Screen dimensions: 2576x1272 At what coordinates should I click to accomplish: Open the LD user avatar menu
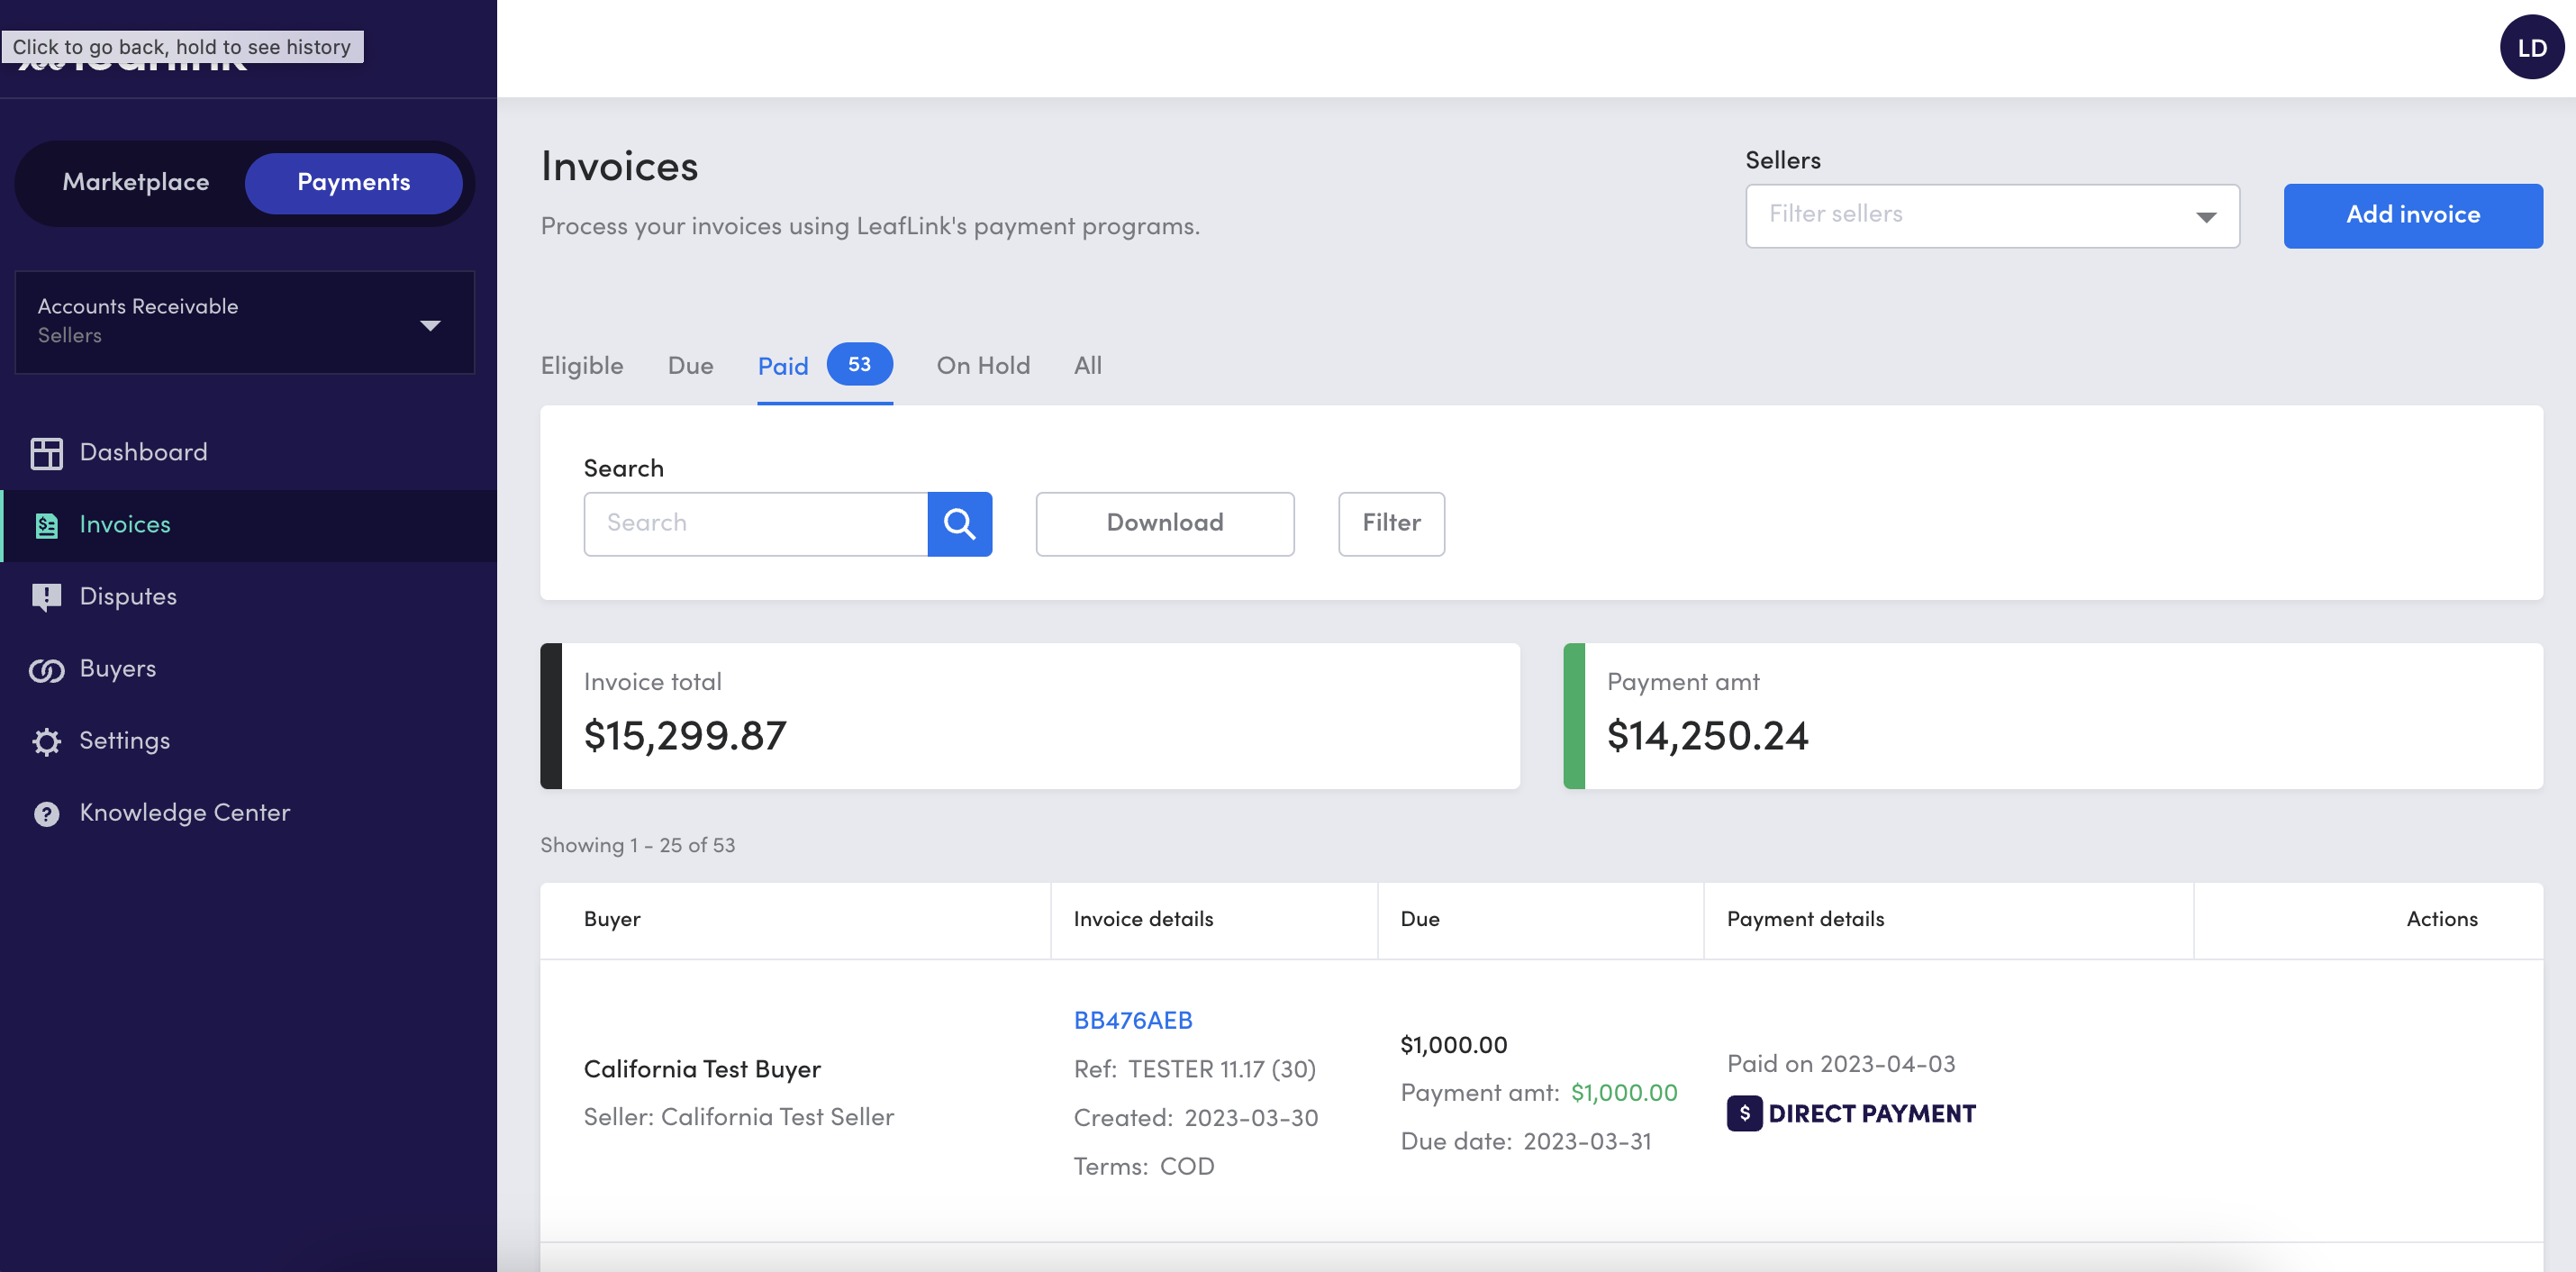pos(2531,47)
